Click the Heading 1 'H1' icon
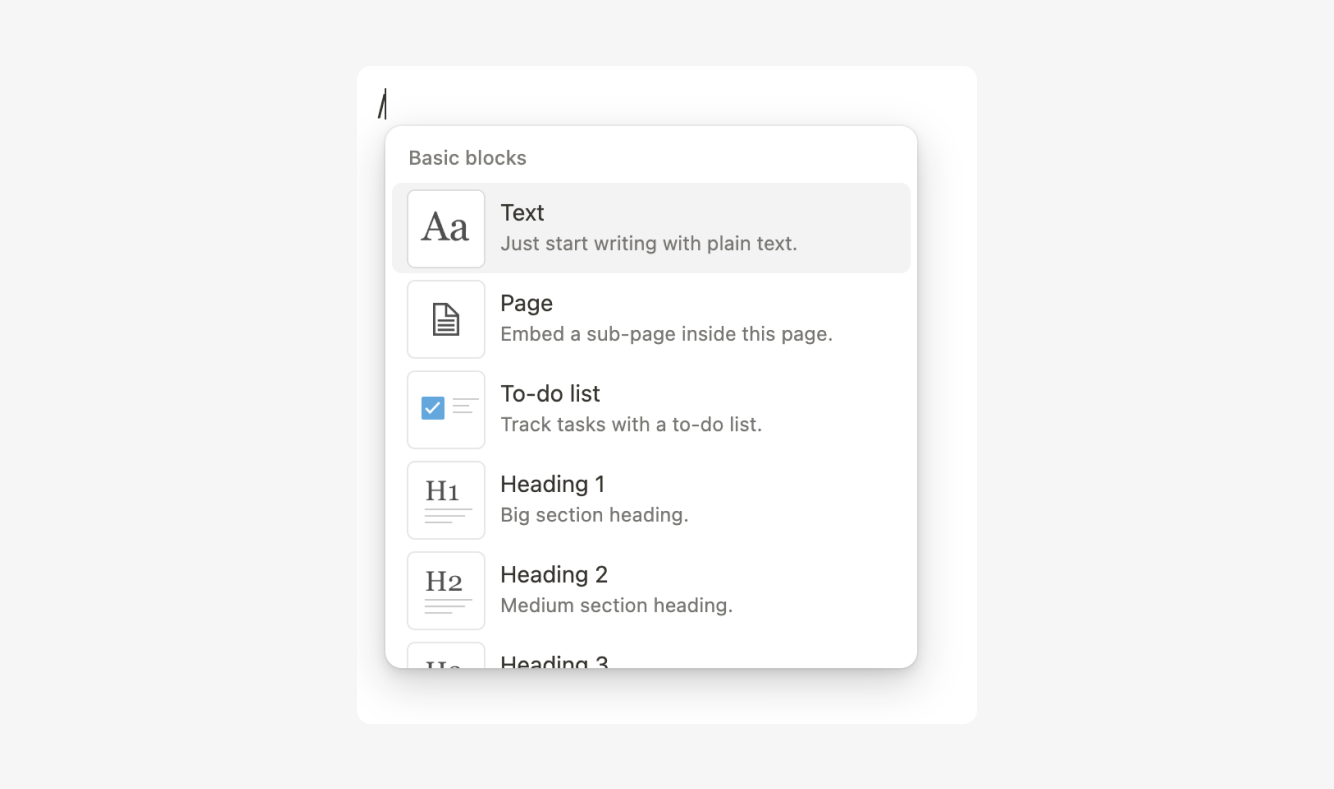1334x789 pixels. point(446,500)
